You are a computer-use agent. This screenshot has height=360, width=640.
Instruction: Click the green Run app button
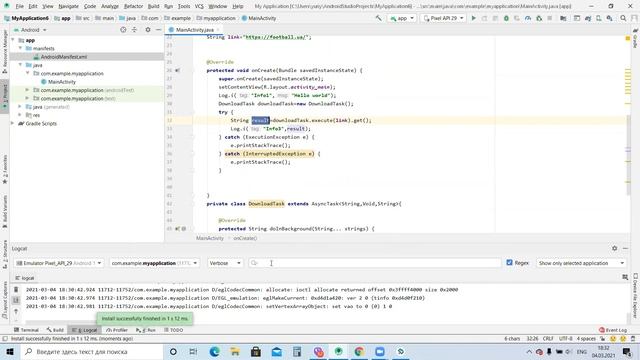[x=473, y=18]
